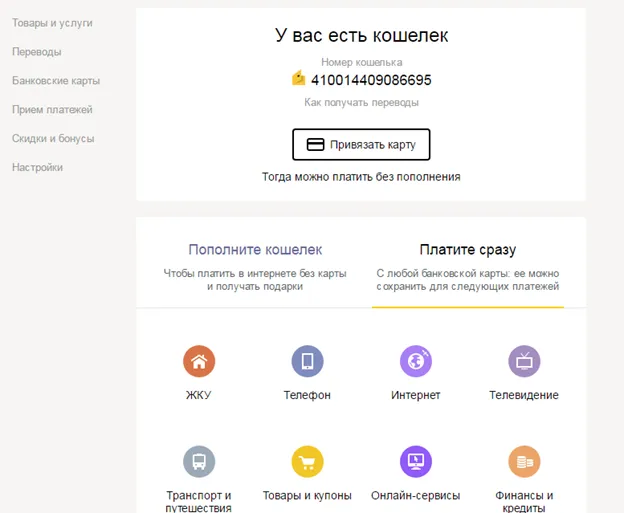Open Банковские карты sidebar item
The image size is (624, 513).
[x=56, y=80]
